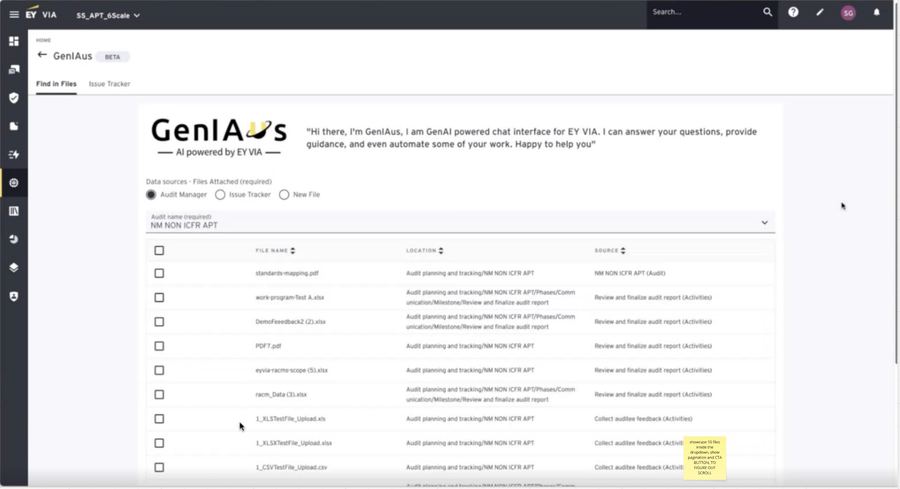900x489 pixels.
Task: Click file name standards-mapping.pdf
Action: click(x=287, y=273)
